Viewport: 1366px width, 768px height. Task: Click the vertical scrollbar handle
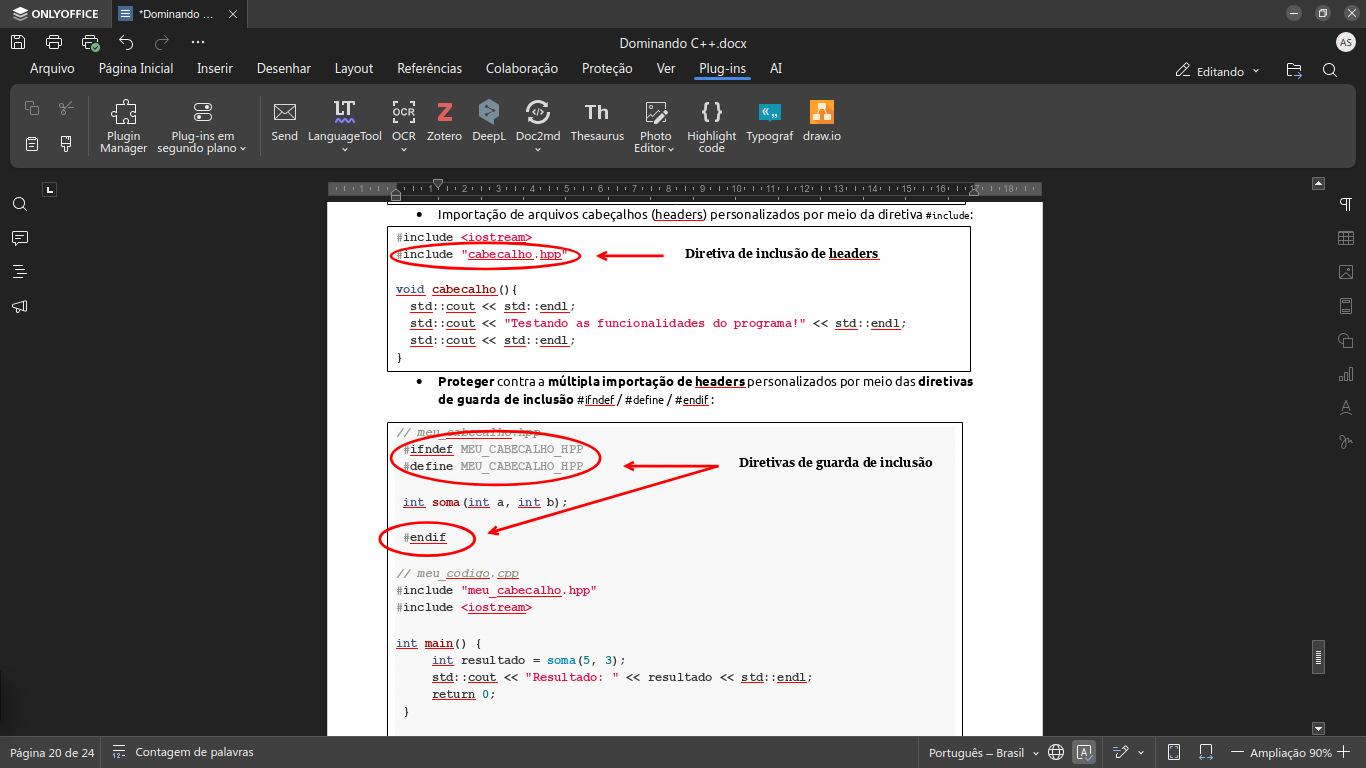tap(1318, 657)
